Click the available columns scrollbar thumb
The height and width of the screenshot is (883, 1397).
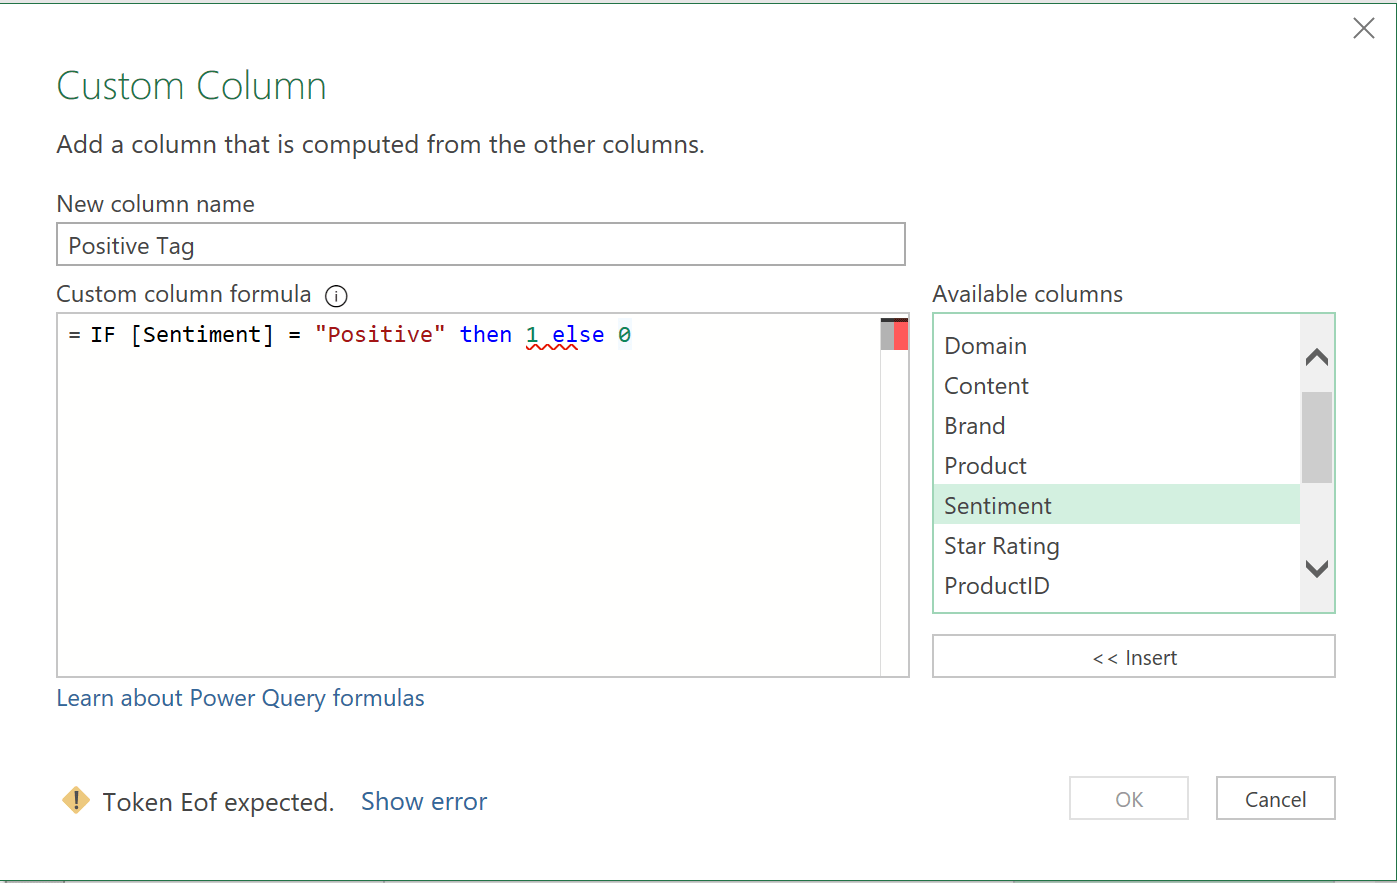(x=1316, y=437)
